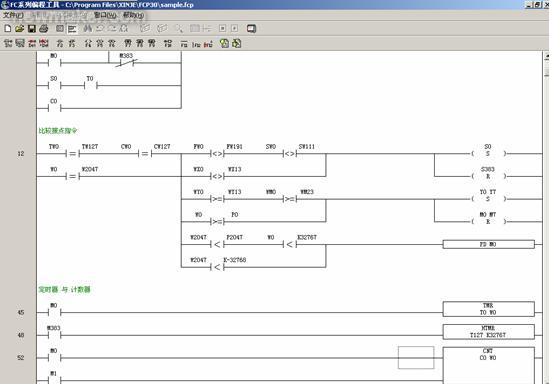The image size is (549, 384).
Task: Toggle the pressed ladder view icon
Action: (72, 29)
